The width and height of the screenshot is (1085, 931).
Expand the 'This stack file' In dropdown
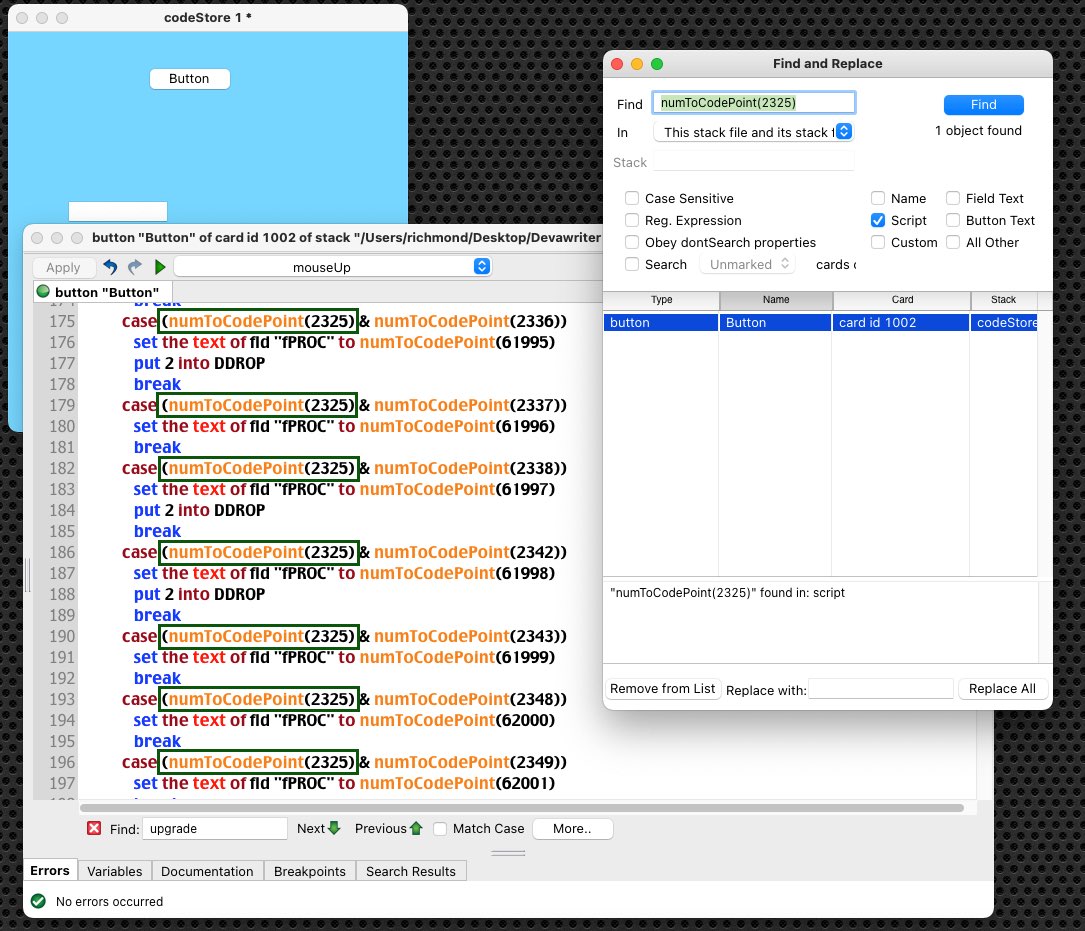tap(753, 132)
